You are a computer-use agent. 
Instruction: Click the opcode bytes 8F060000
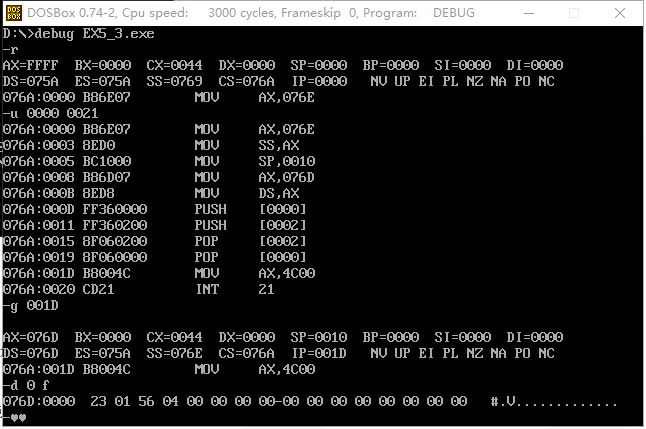(x=115, y=257)
